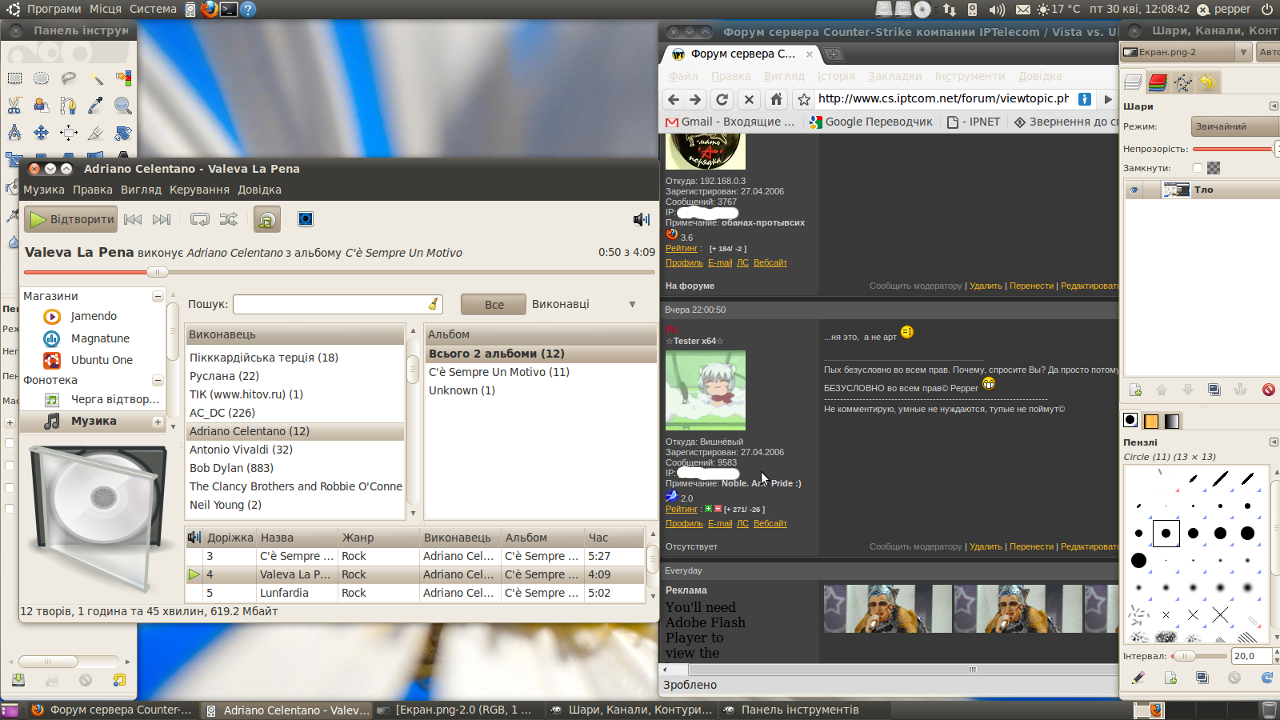Open Пензлі dock menu arrow
The image size is (1280, 720).
click(x=1273, y=442)
